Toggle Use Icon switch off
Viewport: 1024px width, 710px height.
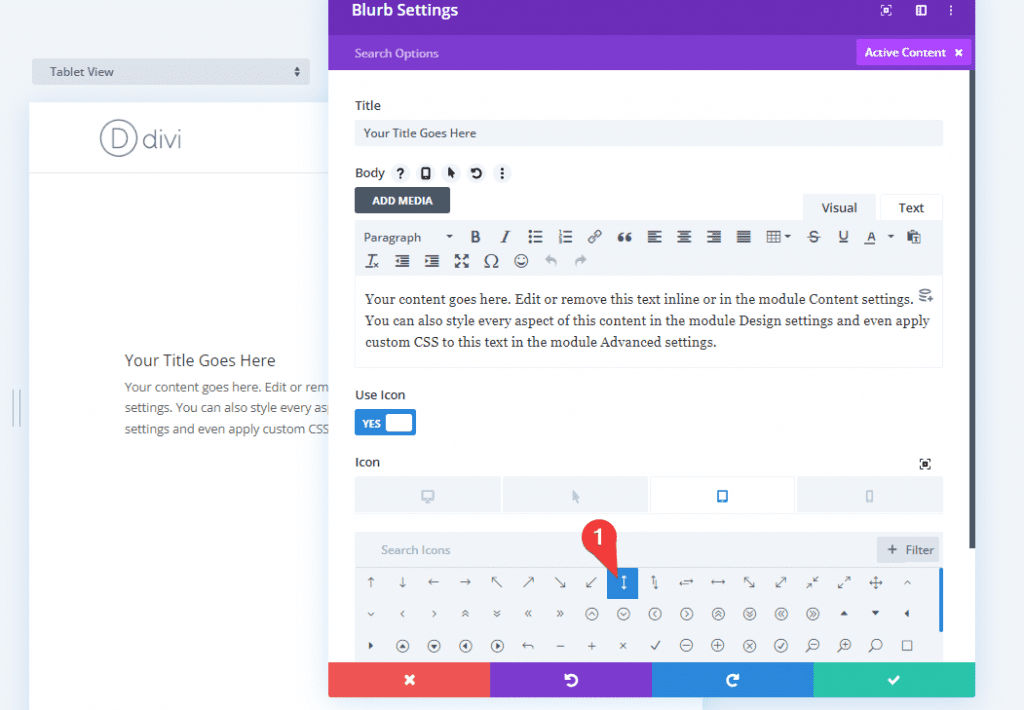coord(385,423)
